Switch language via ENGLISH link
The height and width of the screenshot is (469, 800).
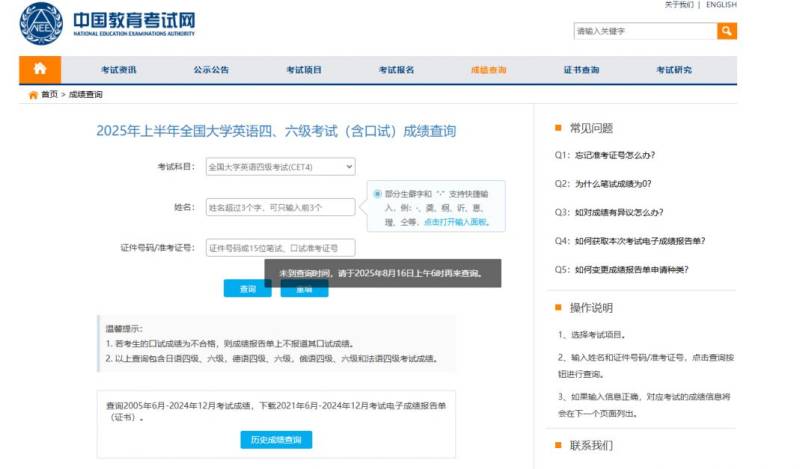(721, 5)
